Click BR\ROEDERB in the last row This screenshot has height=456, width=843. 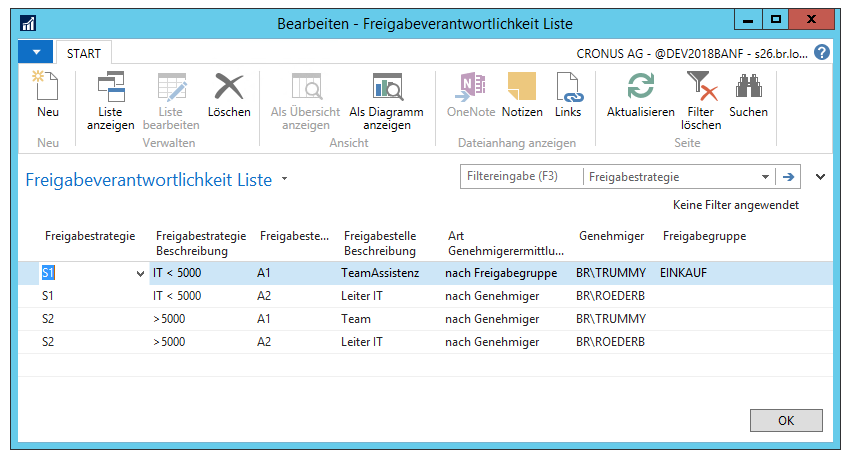[610, 342]
